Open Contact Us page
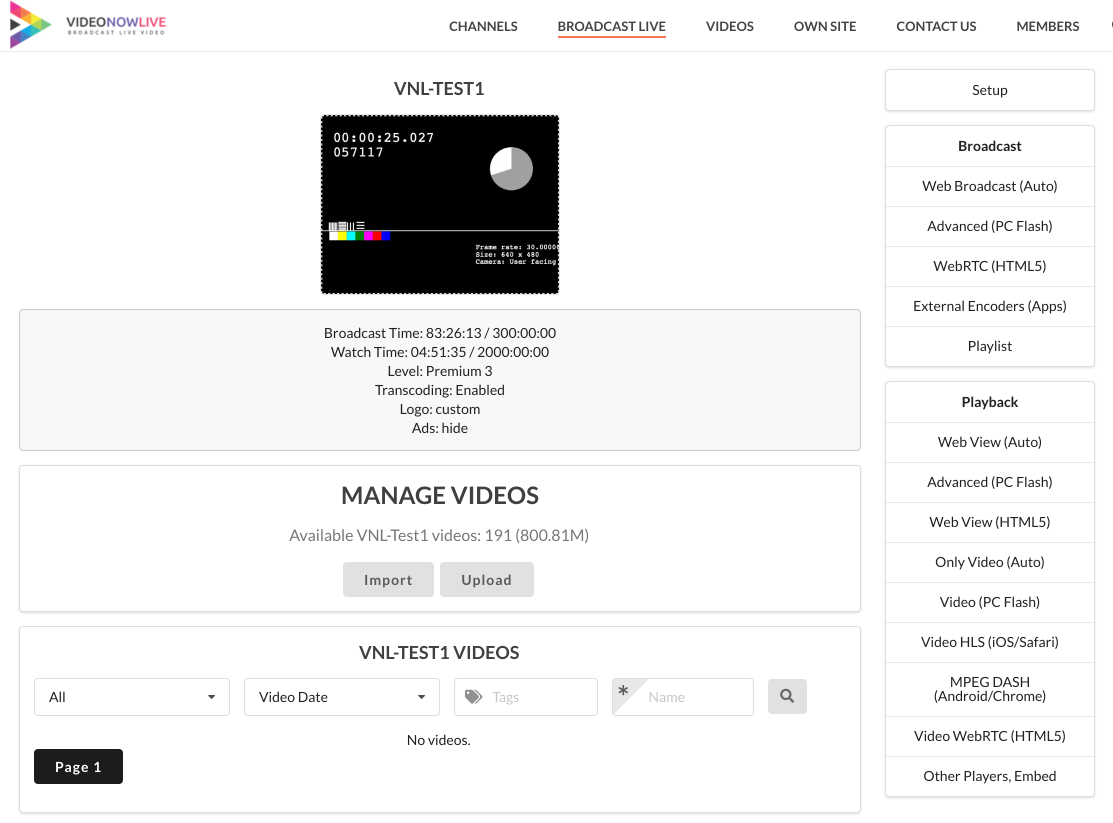This screenshot has height=823, width=1113. pos(936,26)
